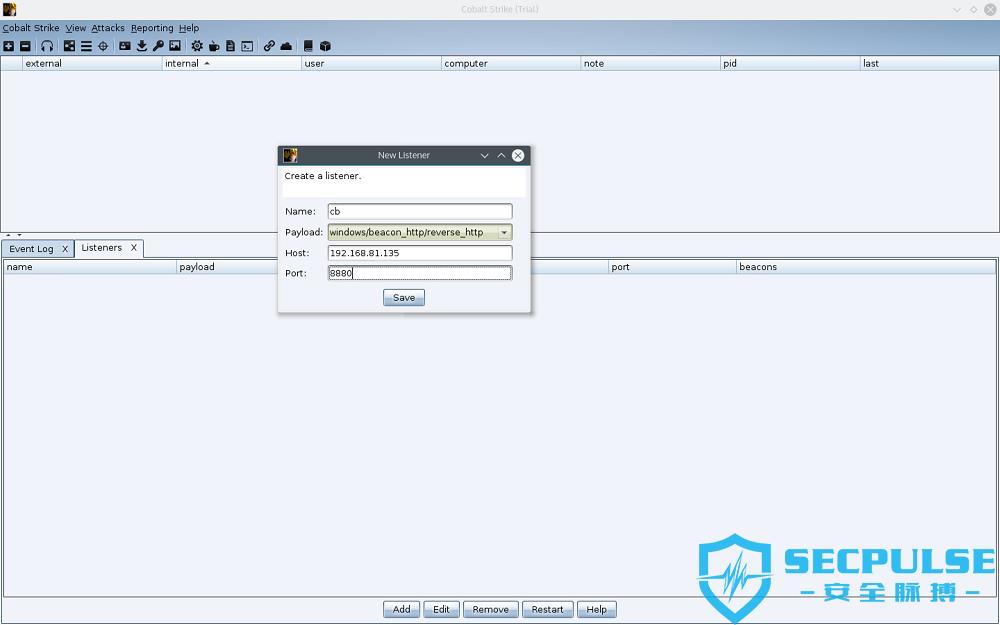Click the Edit listener button

point(441,609)
